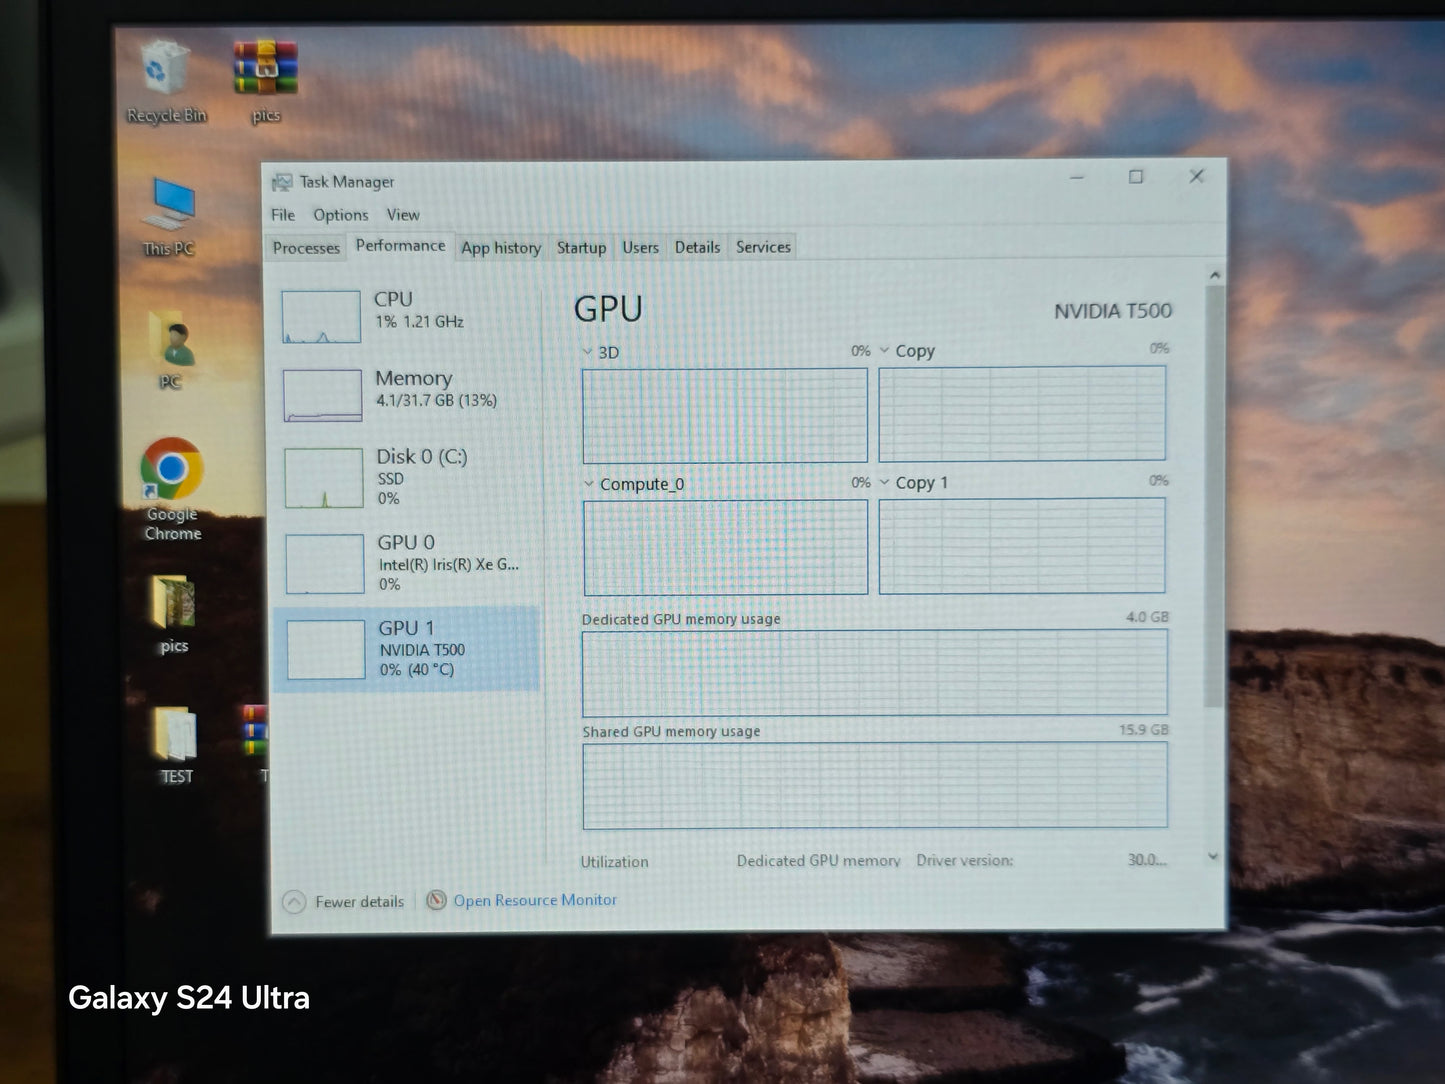Select the CPU usage thumbnail graph

[321, 317]
